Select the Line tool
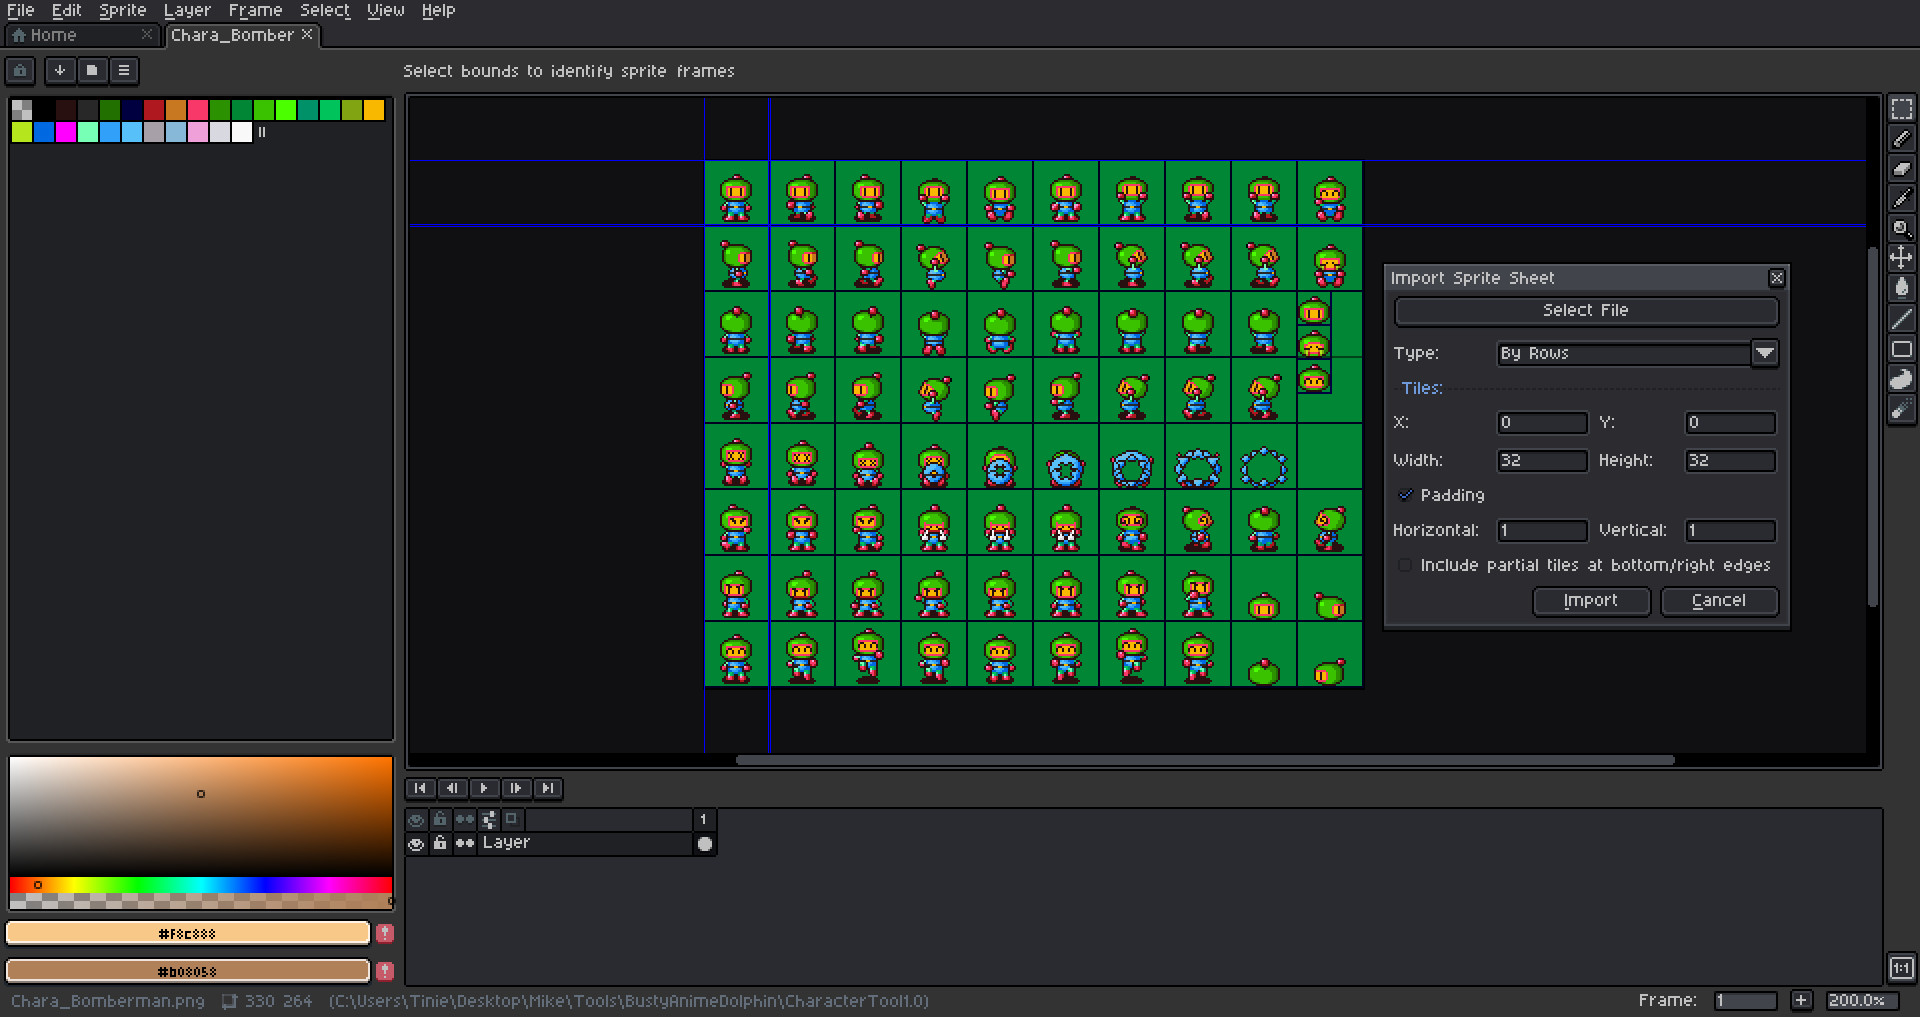 [1901, 318]
